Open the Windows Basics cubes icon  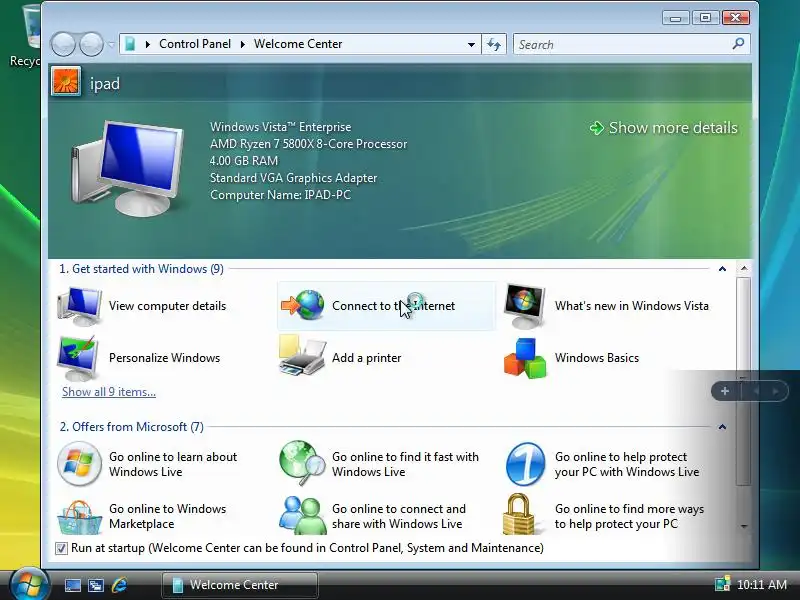coord(525,358)
